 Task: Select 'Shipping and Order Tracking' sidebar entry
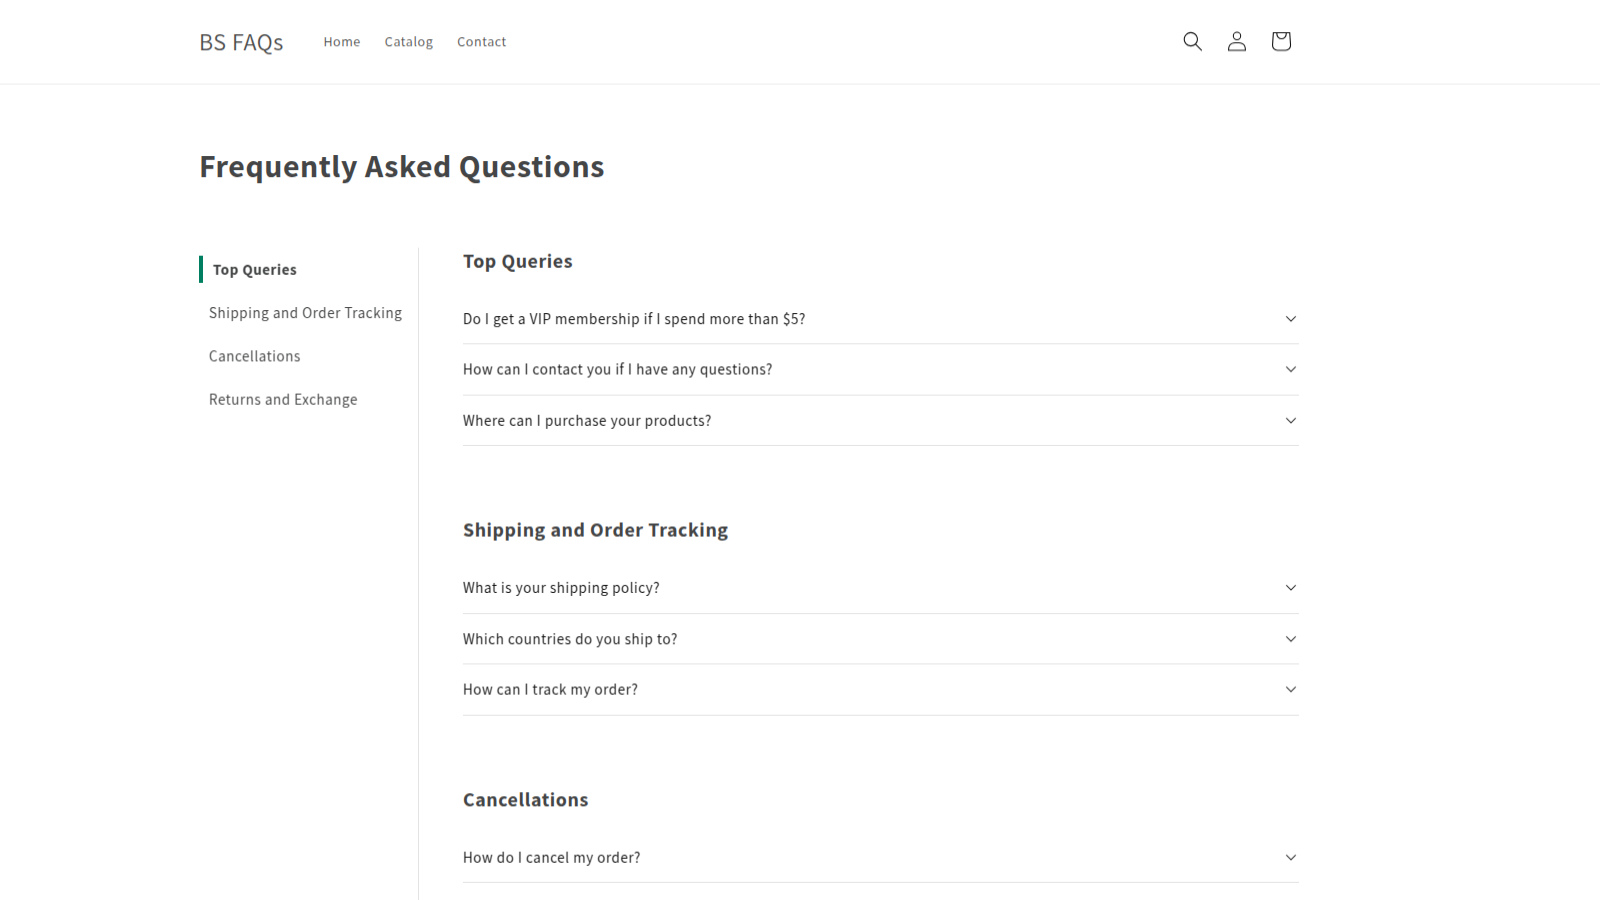(305, 312)
